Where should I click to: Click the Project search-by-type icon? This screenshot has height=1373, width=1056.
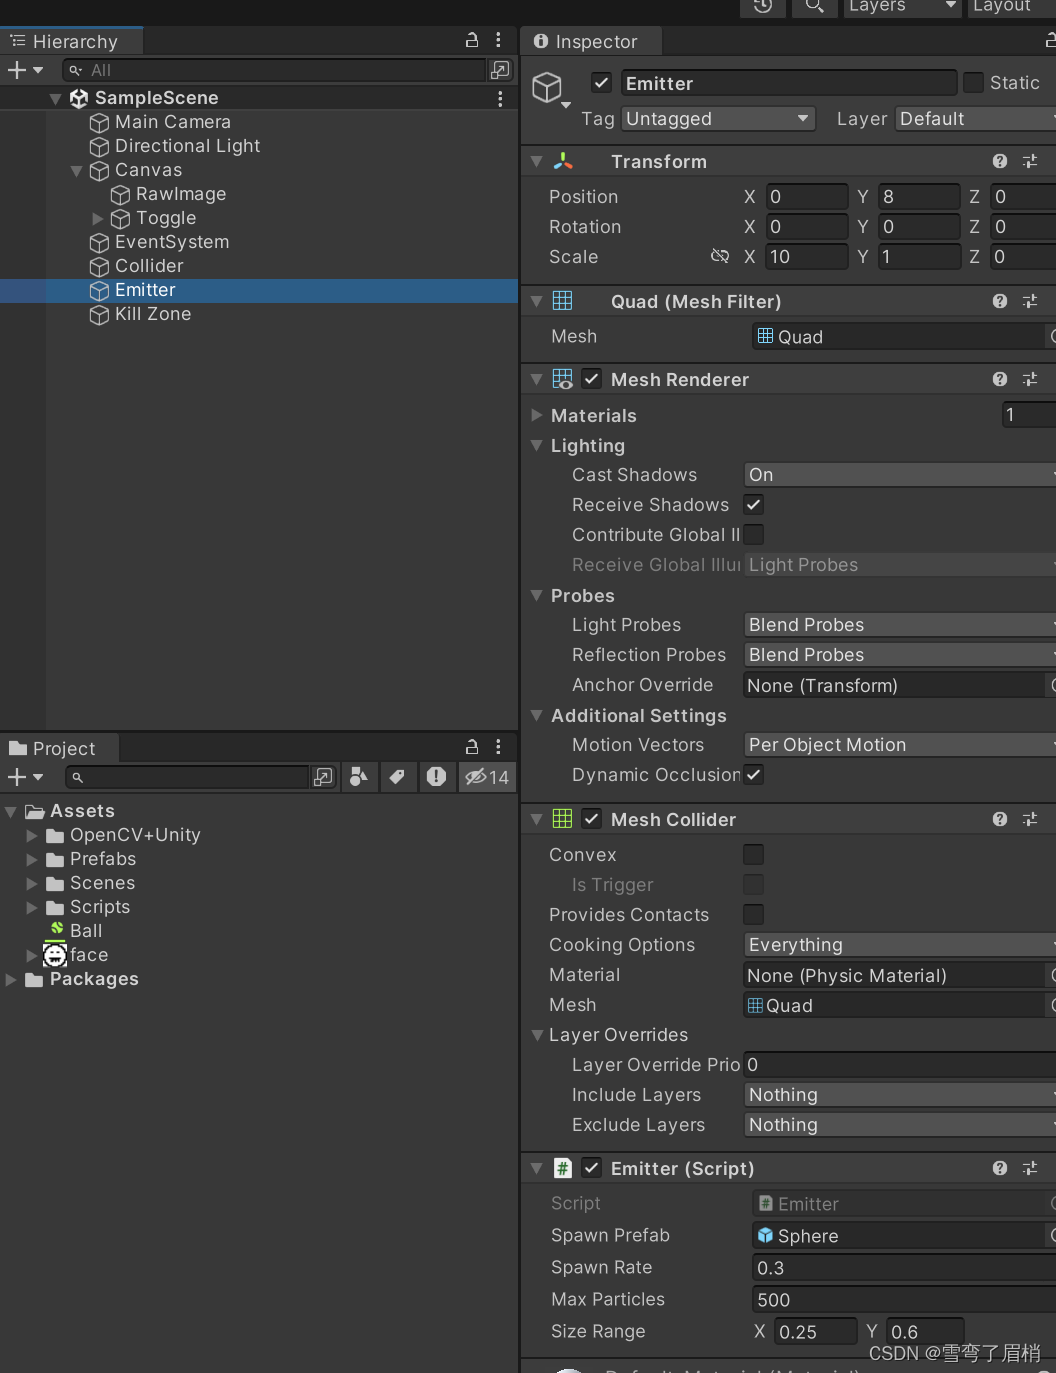point(358,777)
